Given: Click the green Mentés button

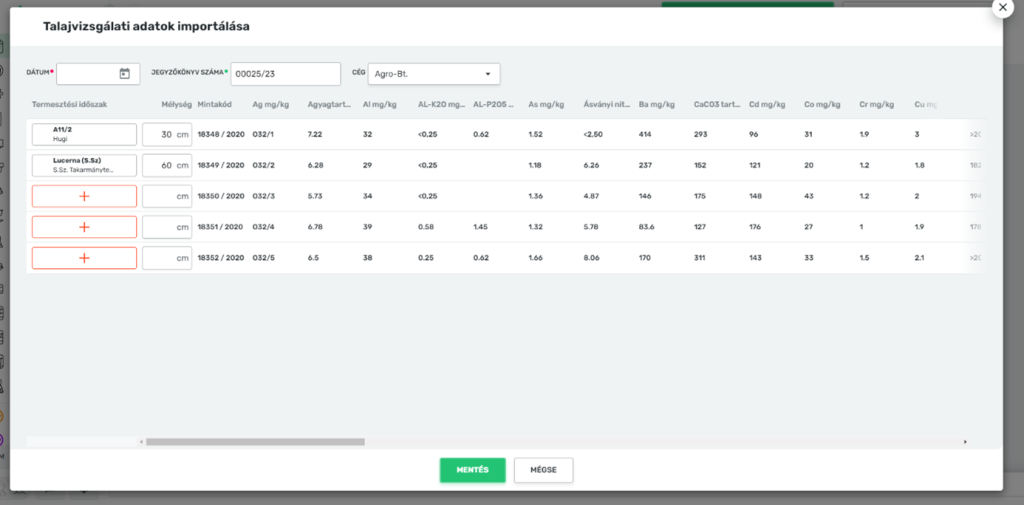Looking at the screenshot, I should click(x=472, y=470).
